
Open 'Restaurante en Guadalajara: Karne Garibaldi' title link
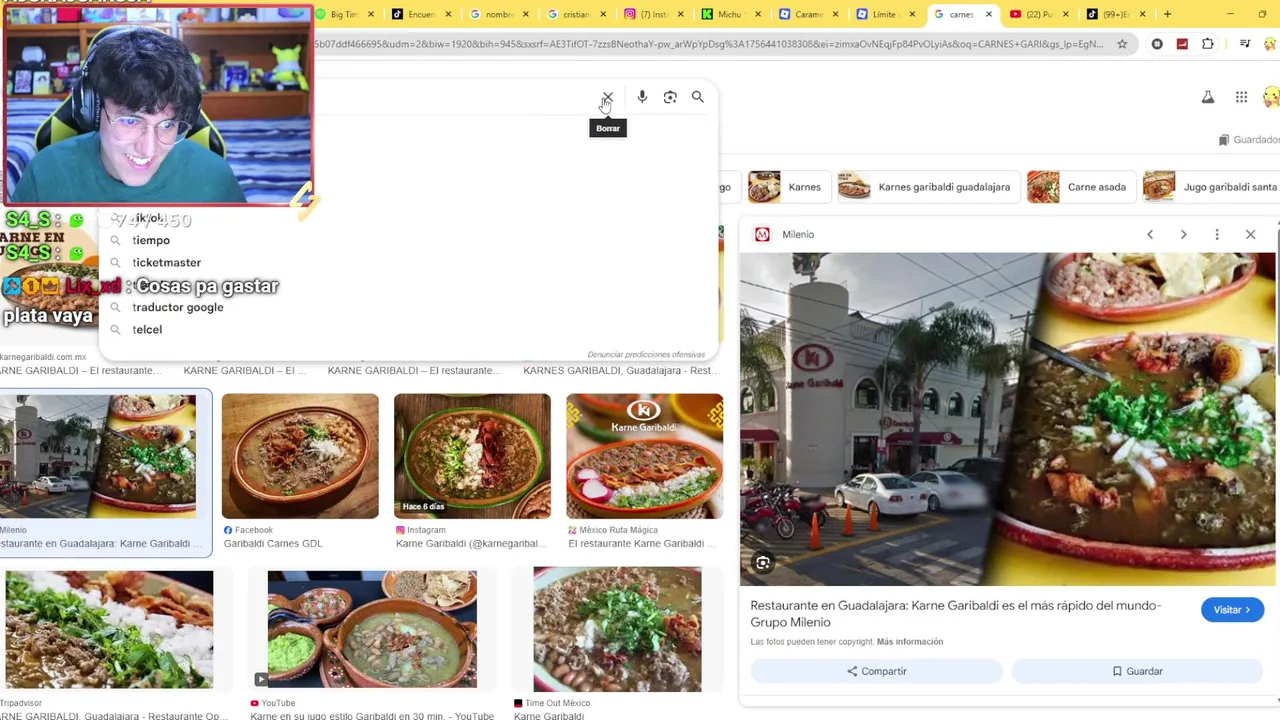955,613
